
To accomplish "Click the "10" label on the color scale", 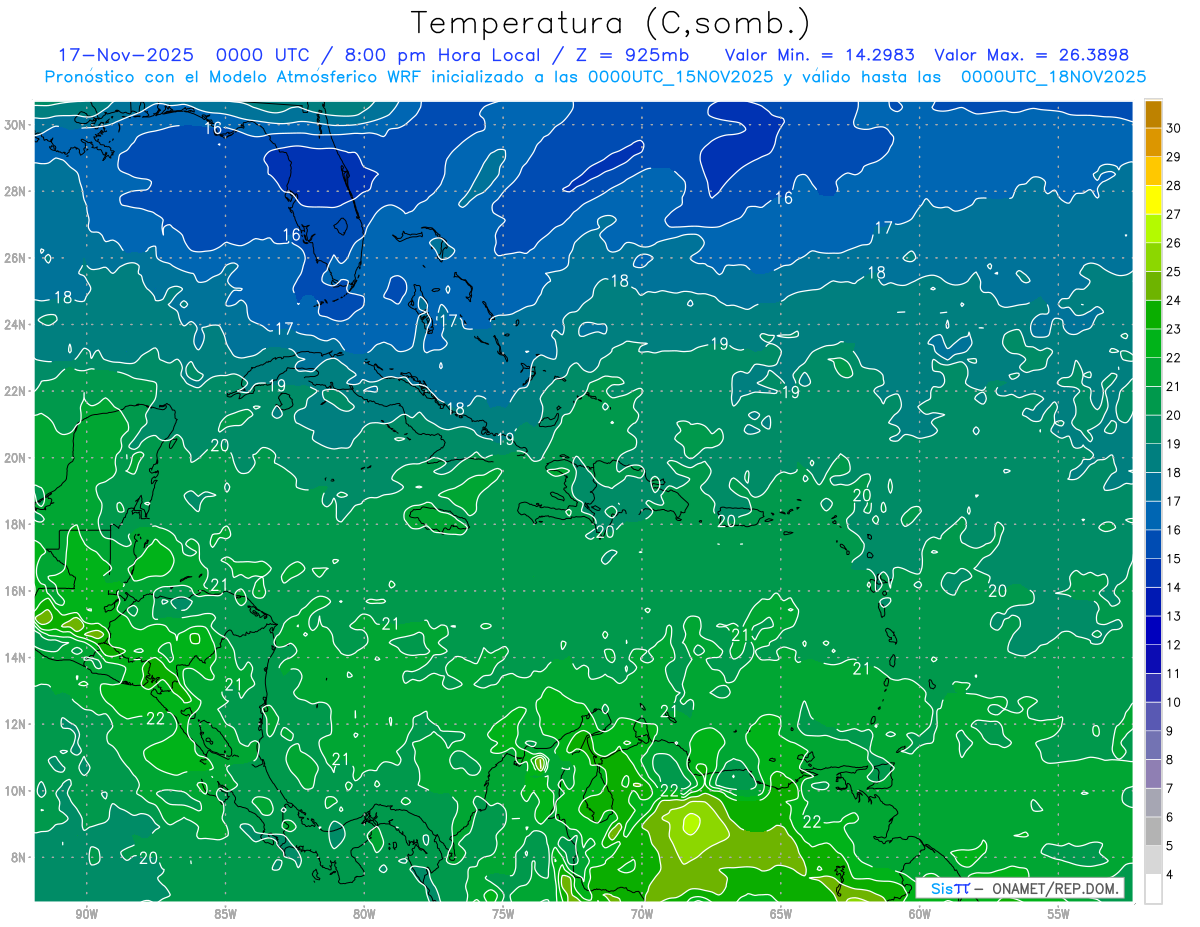I will 1173,702.
